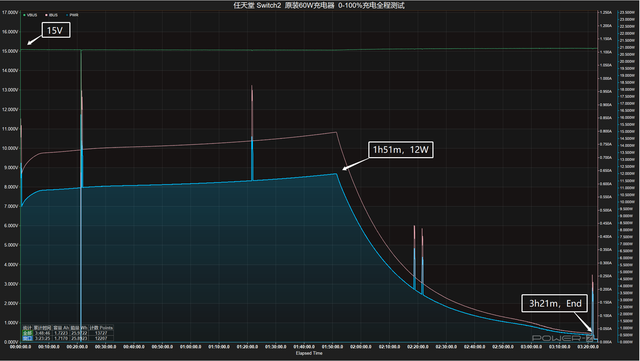Click the power curve peak near 1h51m
Image resolution: width=640 pixels, height=361 pixels.
tap(336, 174)
